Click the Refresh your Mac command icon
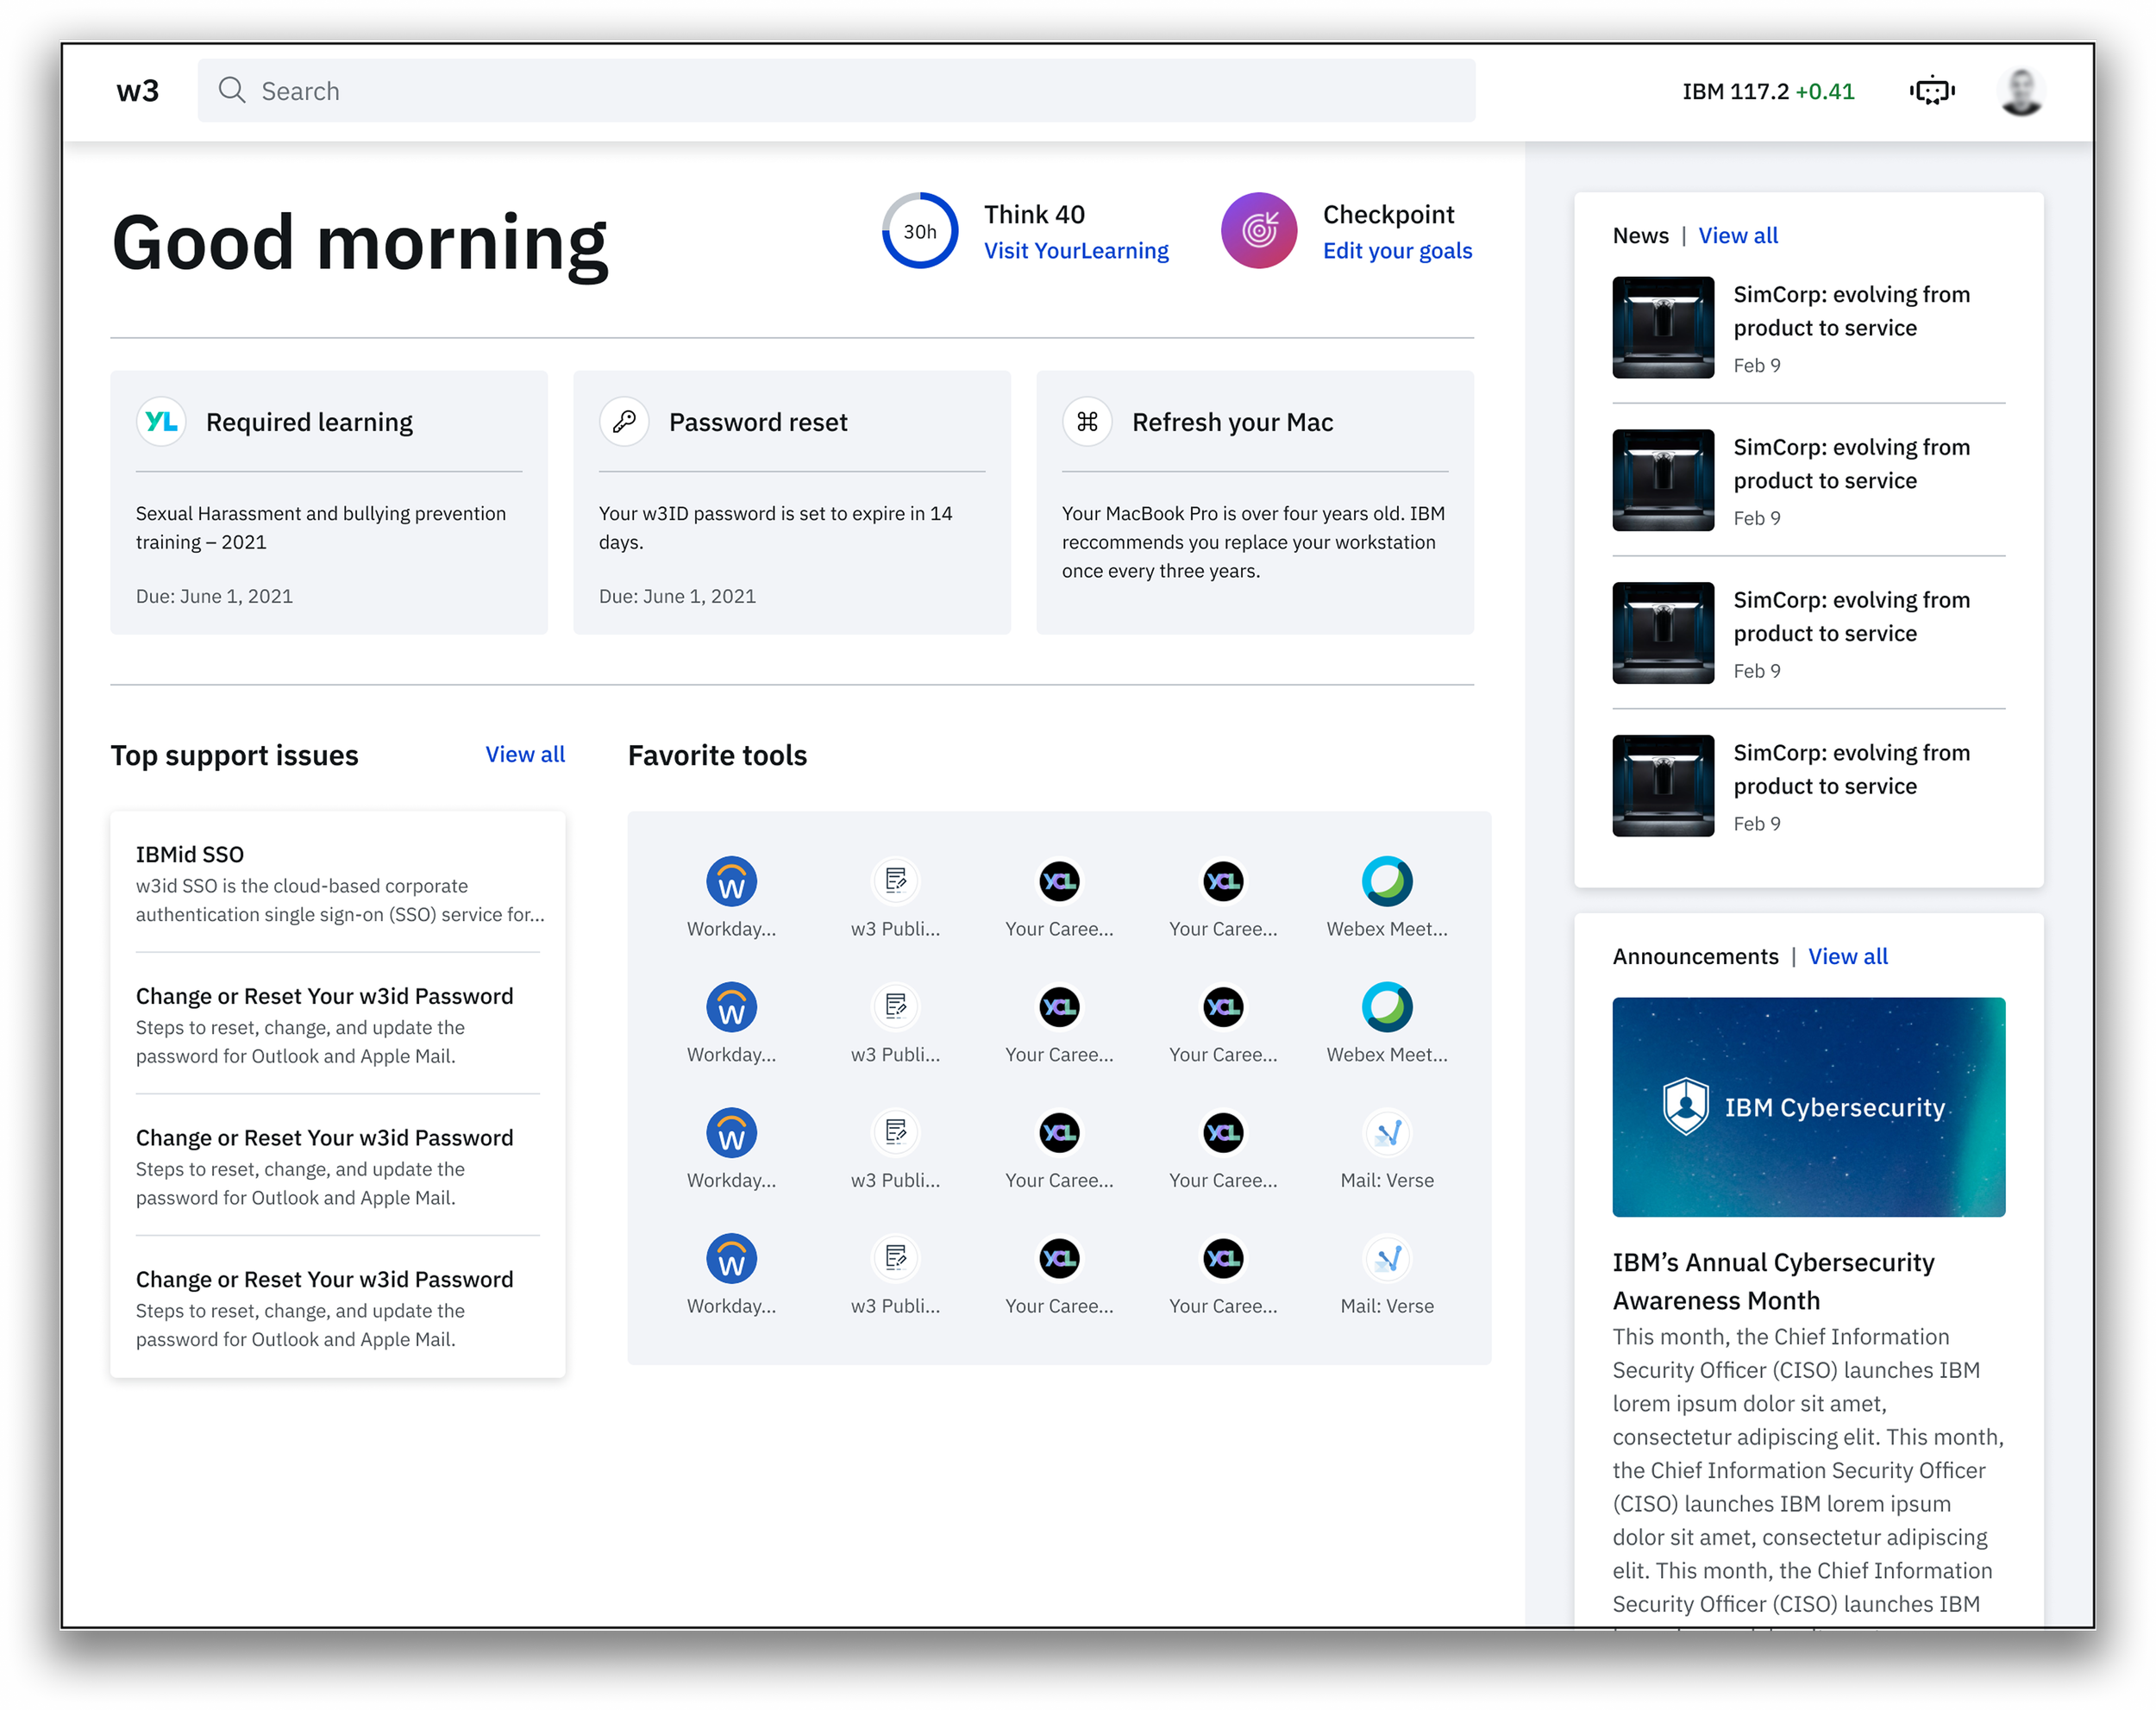Screen dimensions: 2156x1710 (1087, 422)
